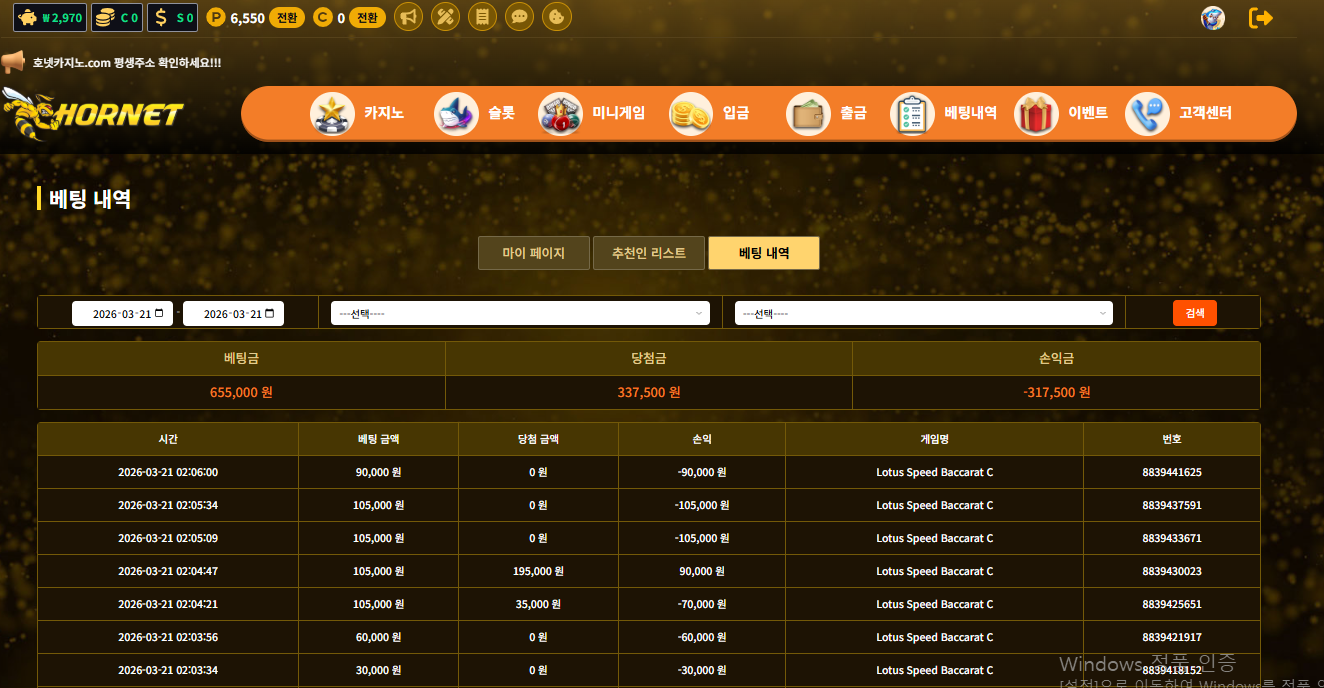Click the logout arrow icon

(x=1261, y=18)
